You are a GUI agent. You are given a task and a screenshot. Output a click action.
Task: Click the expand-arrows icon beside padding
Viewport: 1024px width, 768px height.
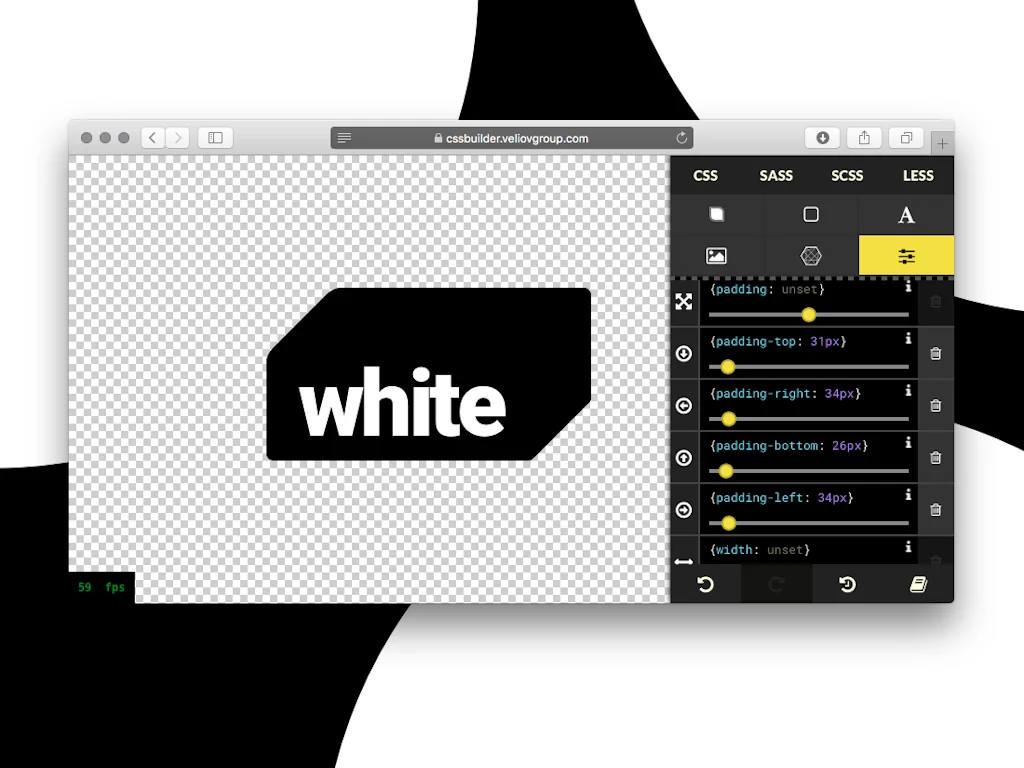(684, 301)
